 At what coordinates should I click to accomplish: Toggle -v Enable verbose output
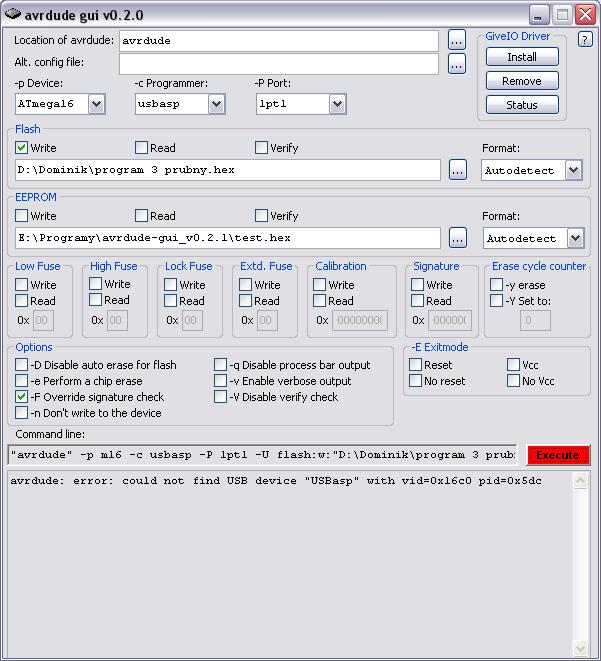pos(220,381)
